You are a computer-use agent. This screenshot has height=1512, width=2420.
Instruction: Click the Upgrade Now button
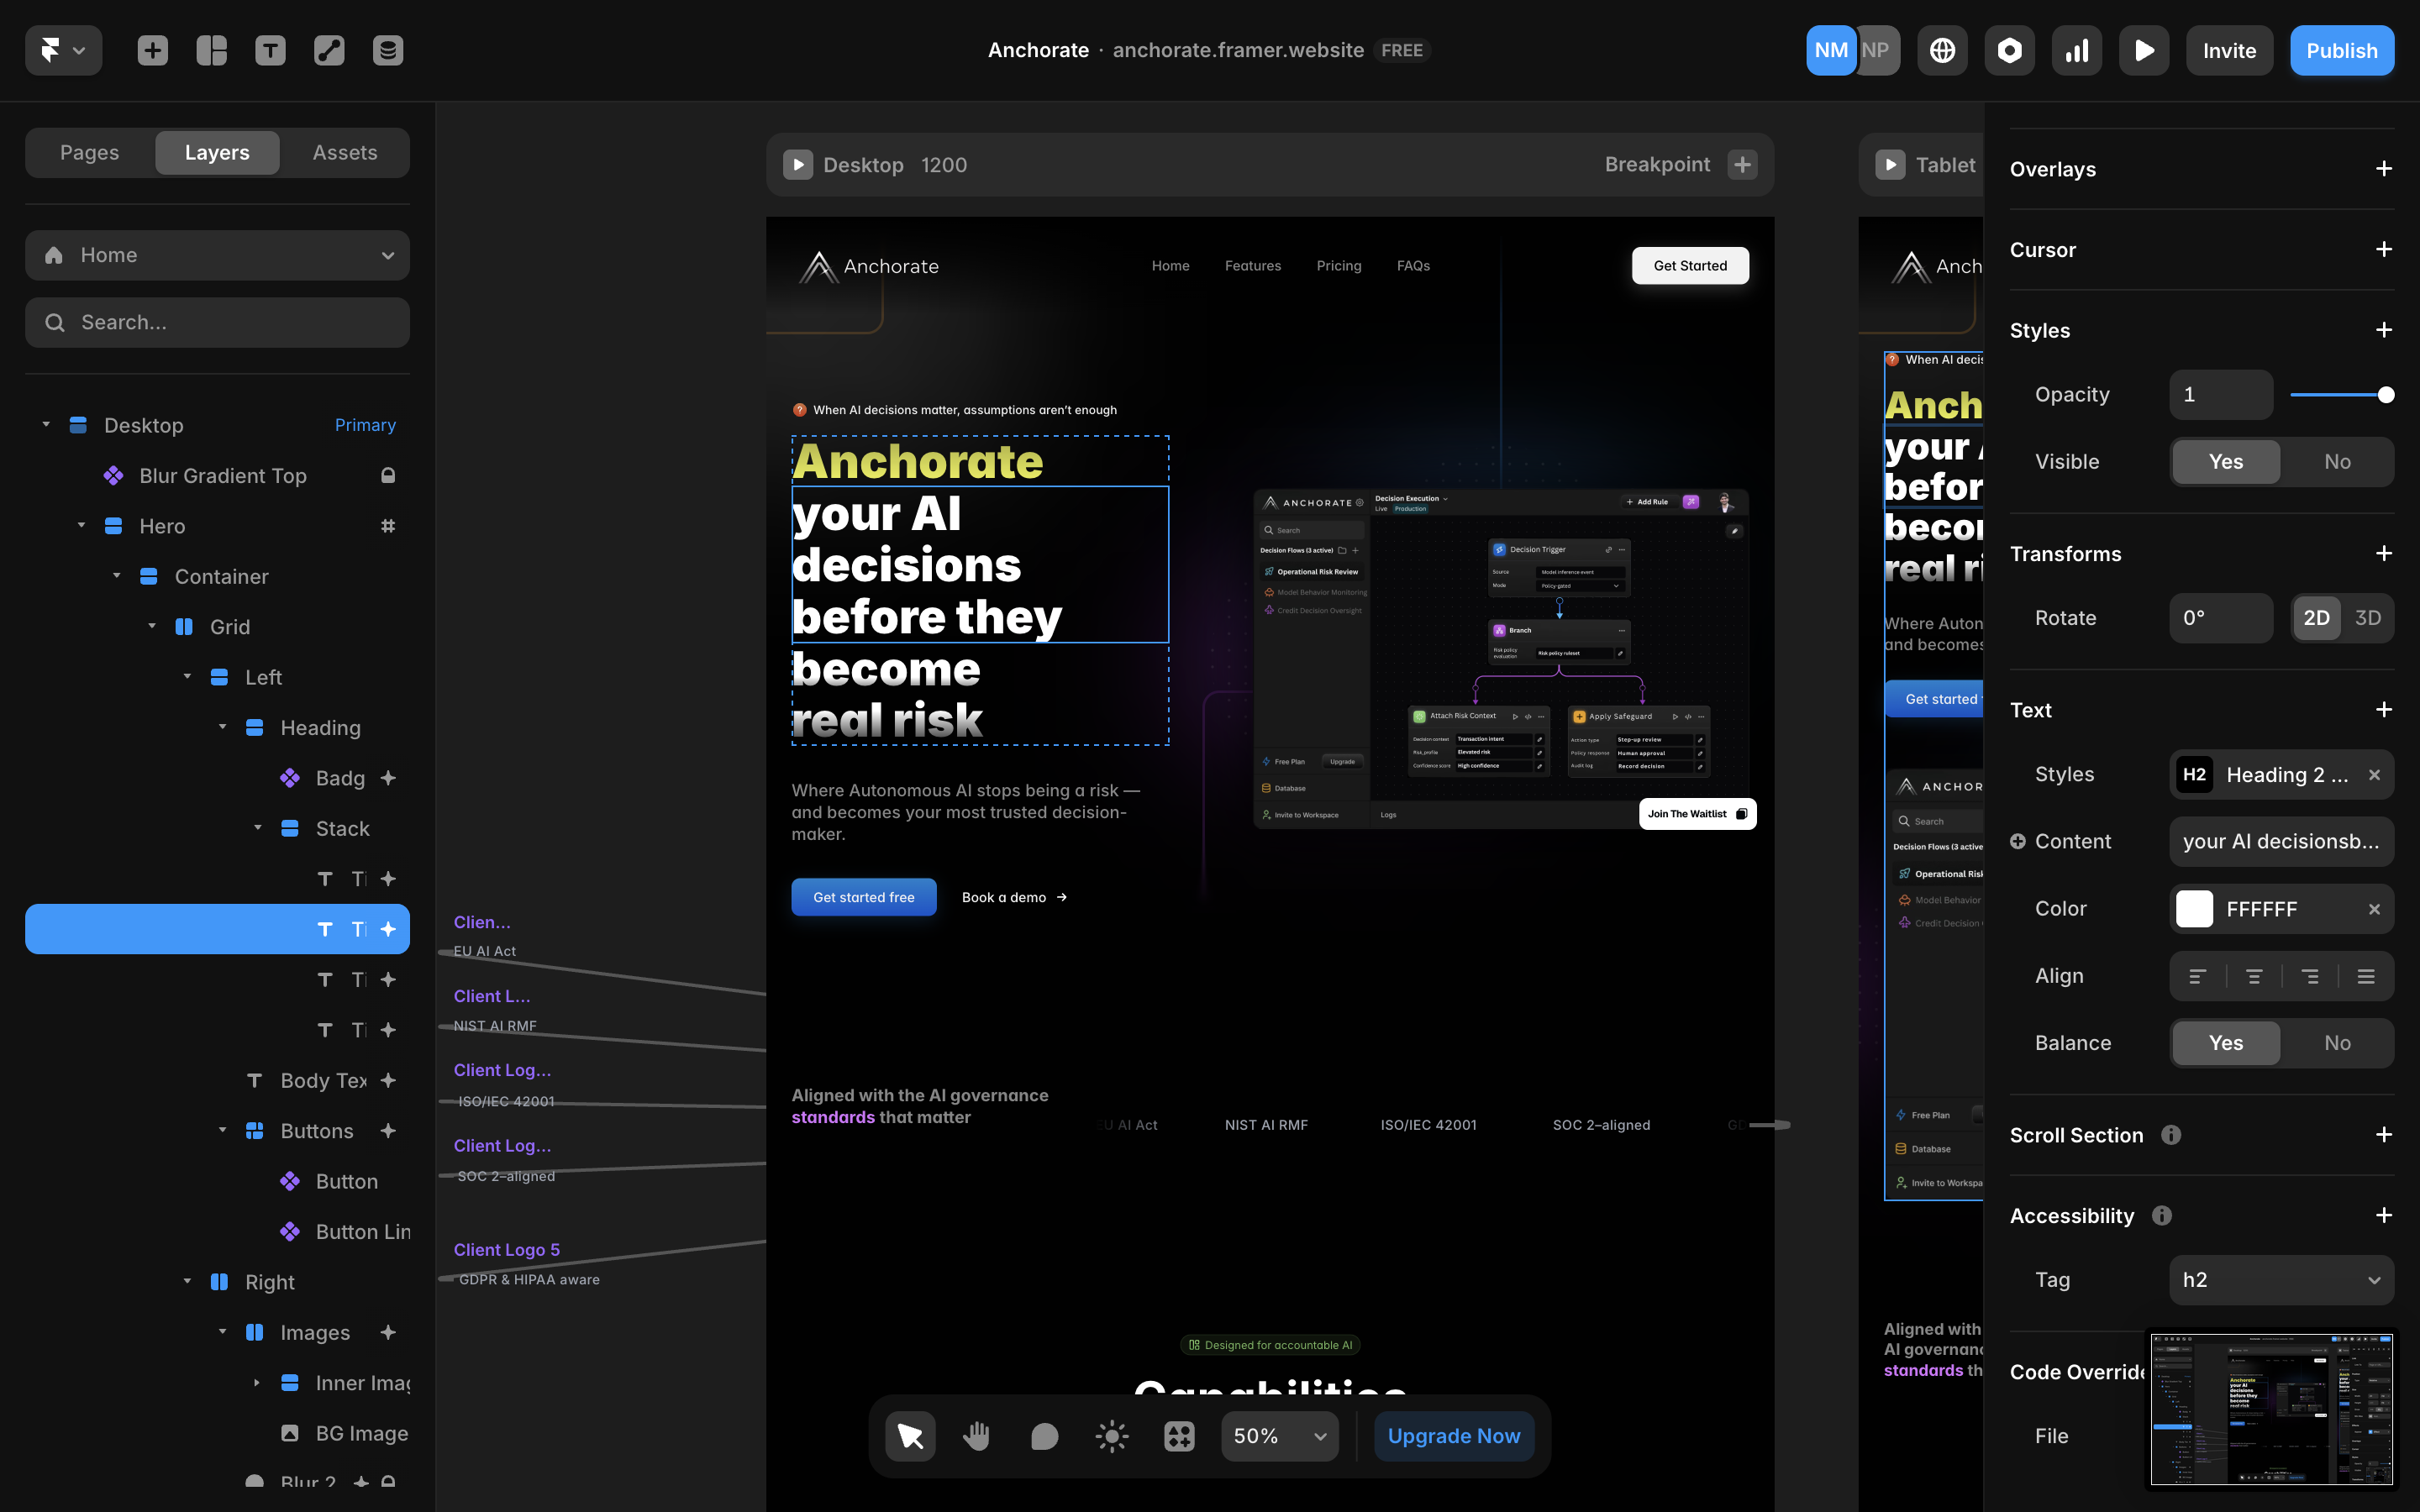tap(1453, 1436)
